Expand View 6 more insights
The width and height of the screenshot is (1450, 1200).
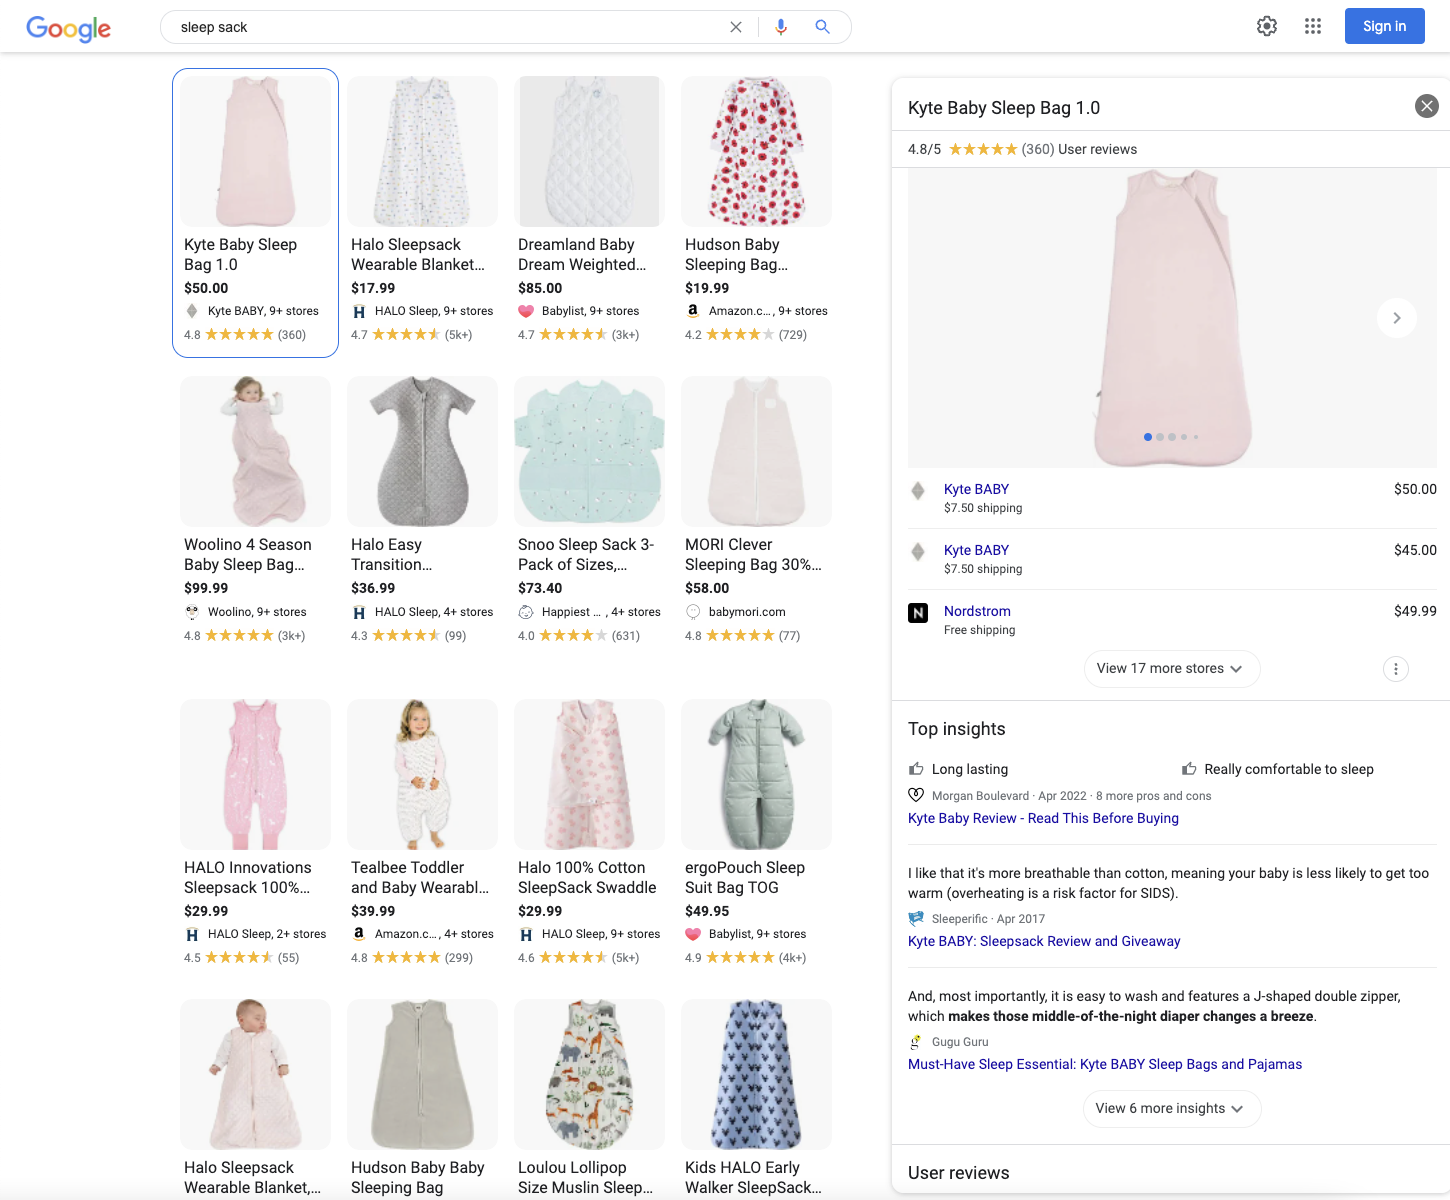(x=1171, y=1108)
